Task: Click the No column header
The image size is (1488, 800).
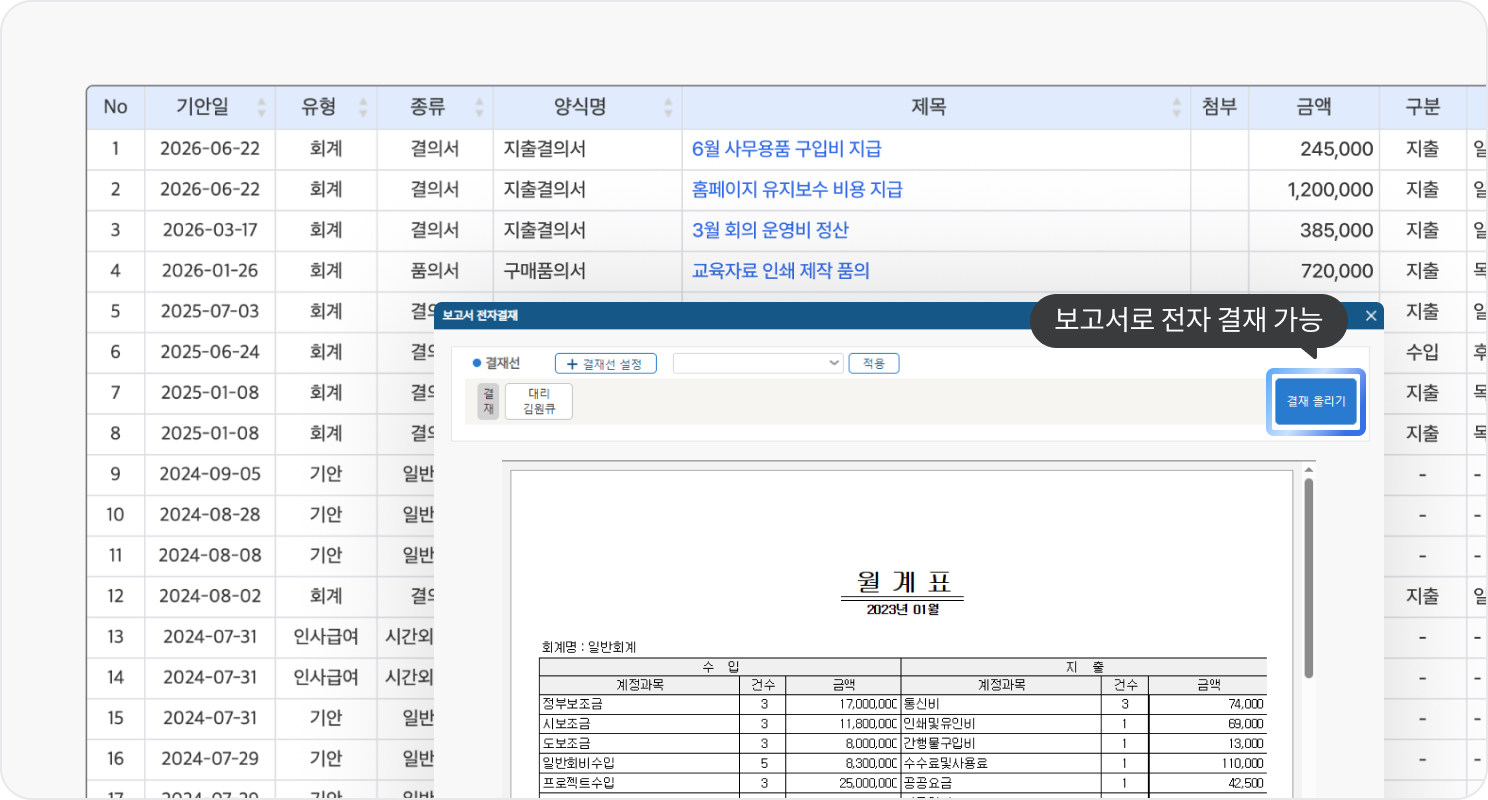Action: (115, 107)
